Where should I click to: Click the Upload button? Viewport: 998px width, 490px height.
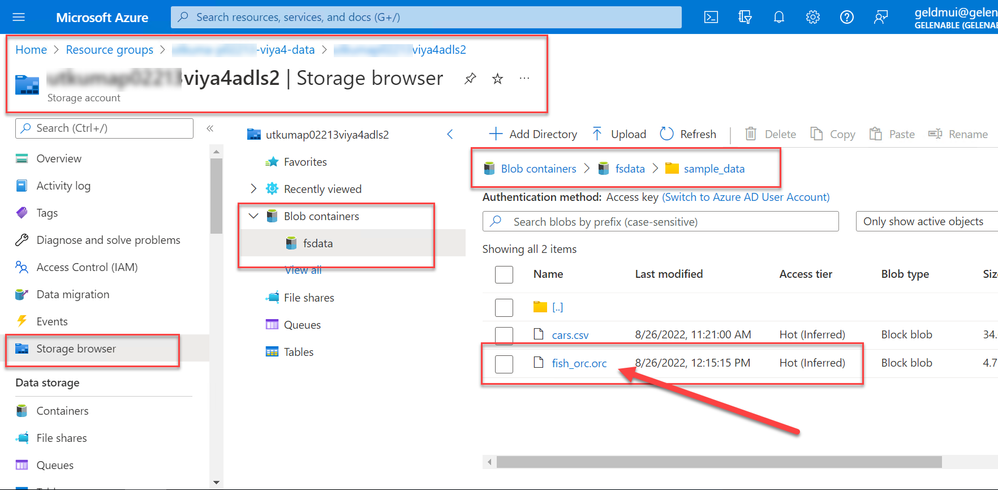[x=618, y=134]
